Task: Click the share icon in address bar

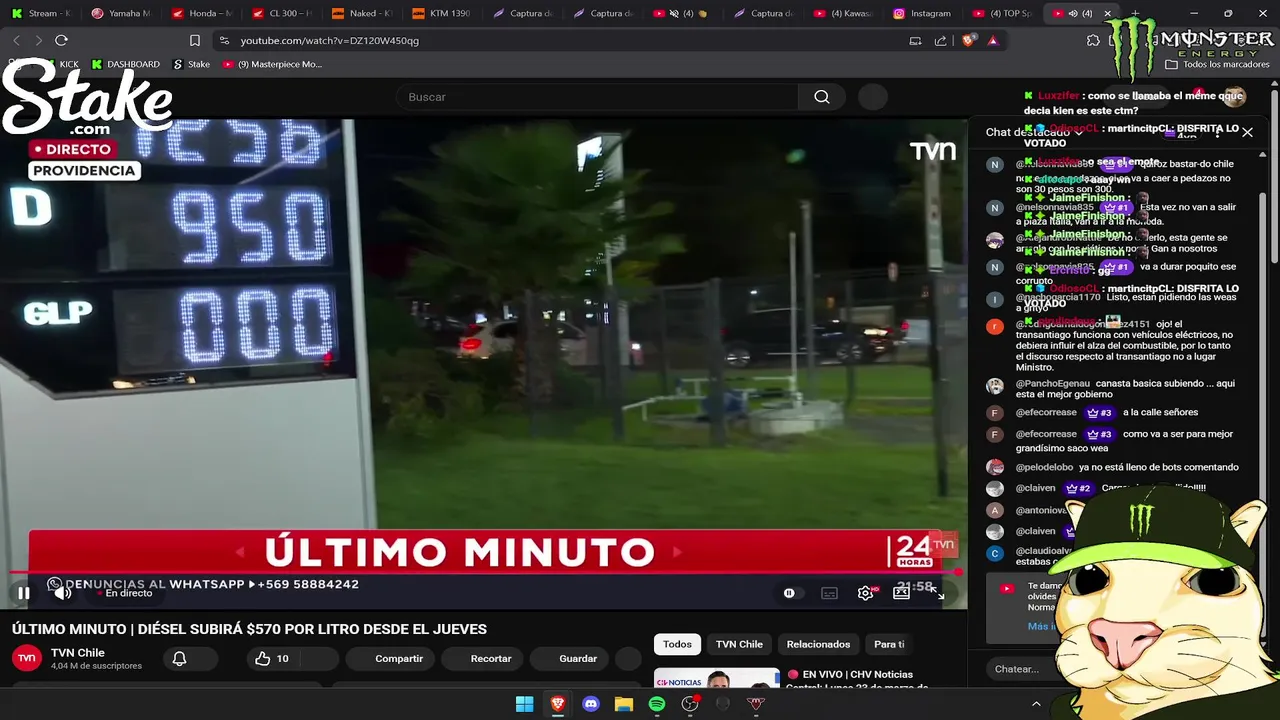Action: (x=940, y=41)
